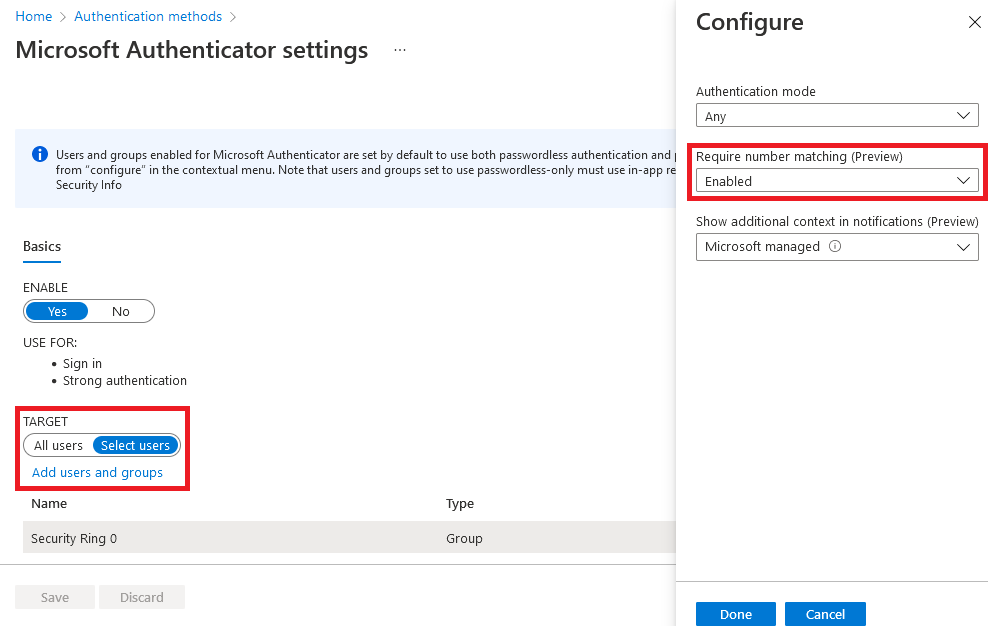This screenshot has height=626, width=988.
Task: Set Enable toggle to No
Action: pos(121,312)
